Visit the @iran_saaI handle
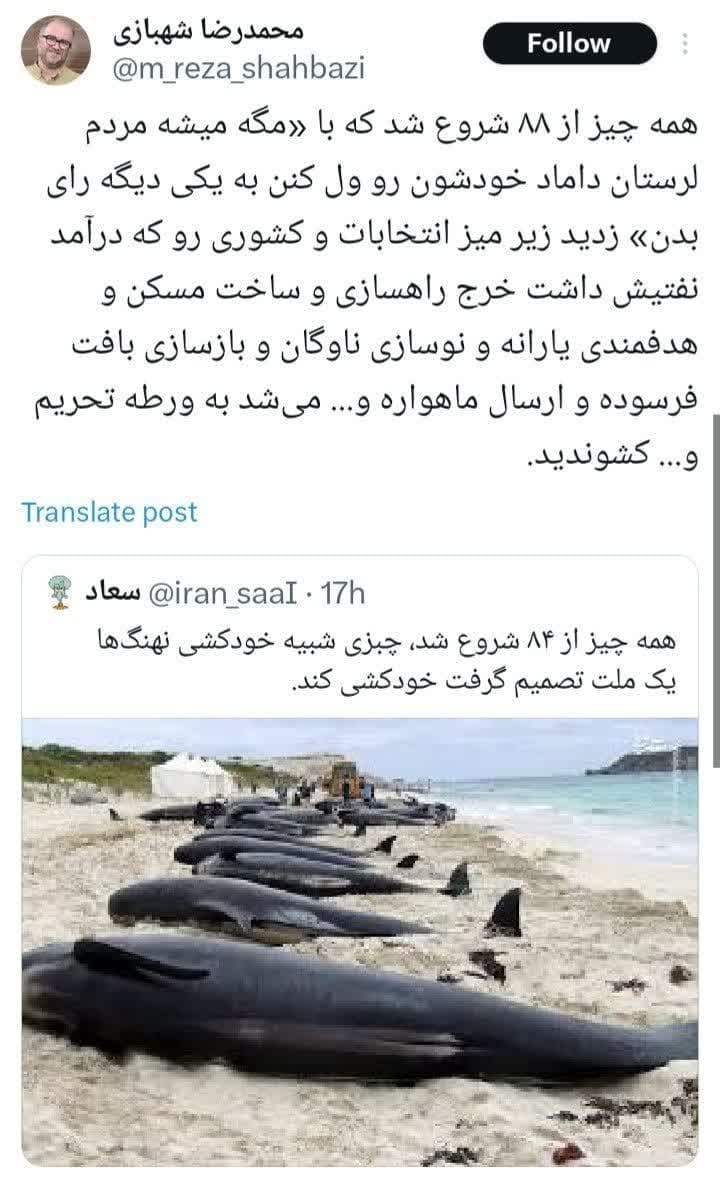Image resolution: width=720 pixels, height=1183 pixels. (x=223, y=594)
